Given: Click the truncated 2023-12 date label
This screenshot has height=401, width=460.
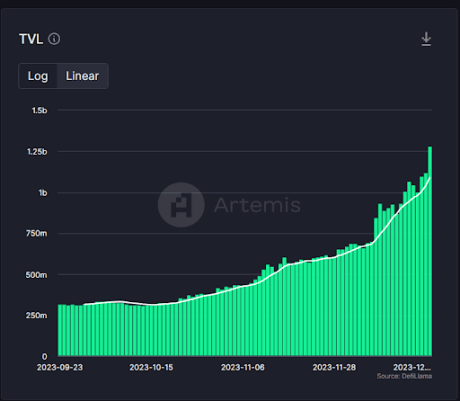Looking at the screenshot, I should pos(412,367).
